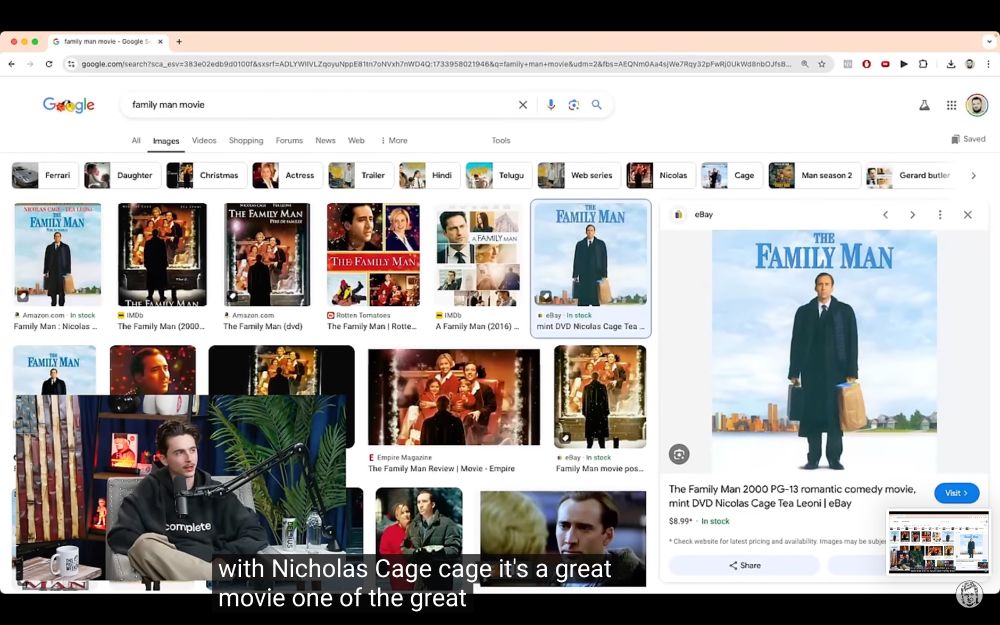
Task: Select the Trailer filter chip
Action: click(361, 175)
